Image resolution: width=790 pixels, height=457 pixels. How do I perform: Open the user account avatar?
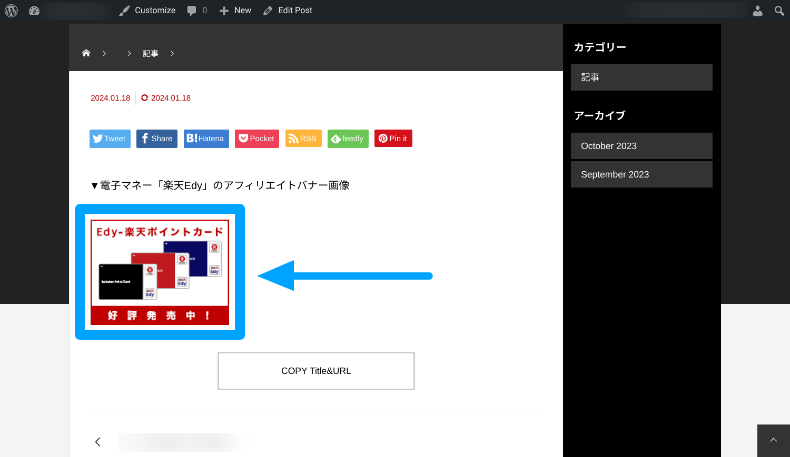coord(757,11)
